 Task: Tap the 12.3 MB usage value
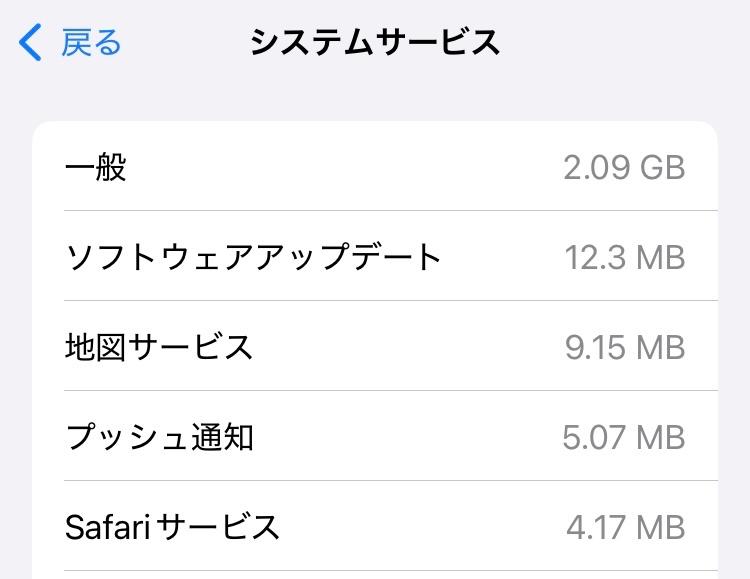point(625,257)
